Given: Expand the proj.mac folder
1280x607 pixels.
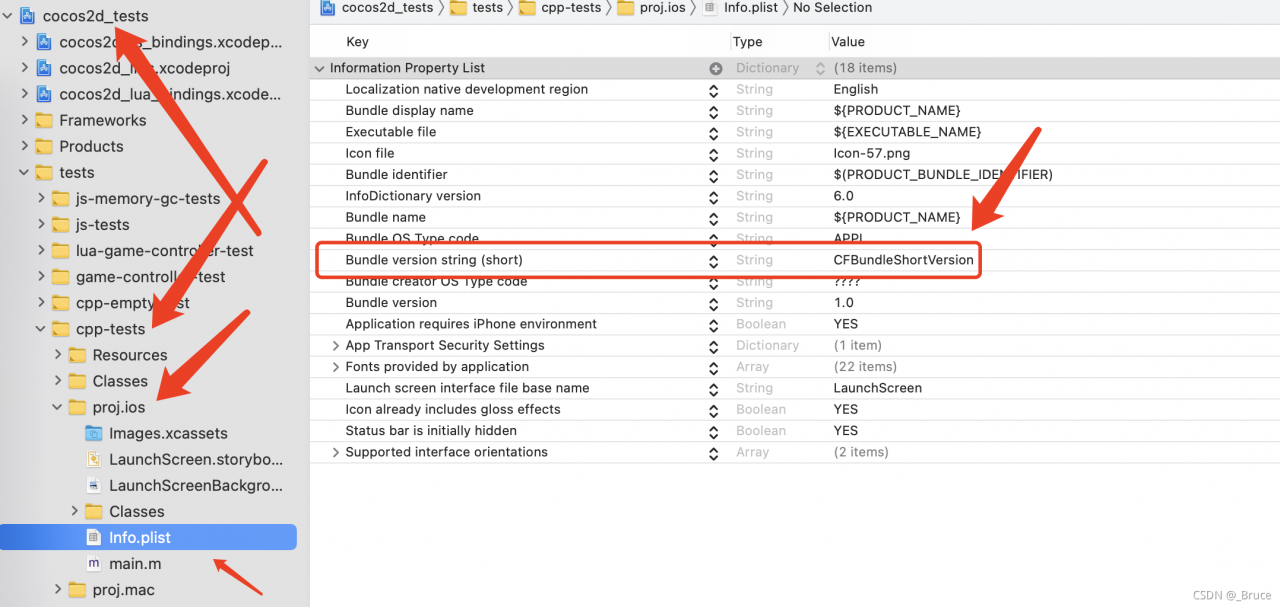Looking at the screenshot, I should tap(58, 590).
